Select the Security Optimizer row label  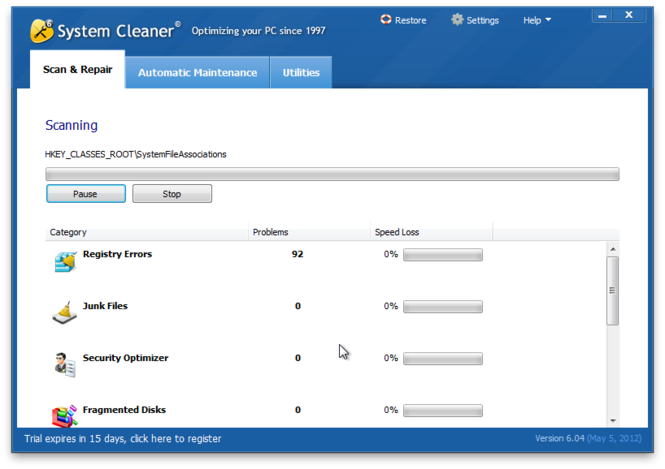coord(126,358)
